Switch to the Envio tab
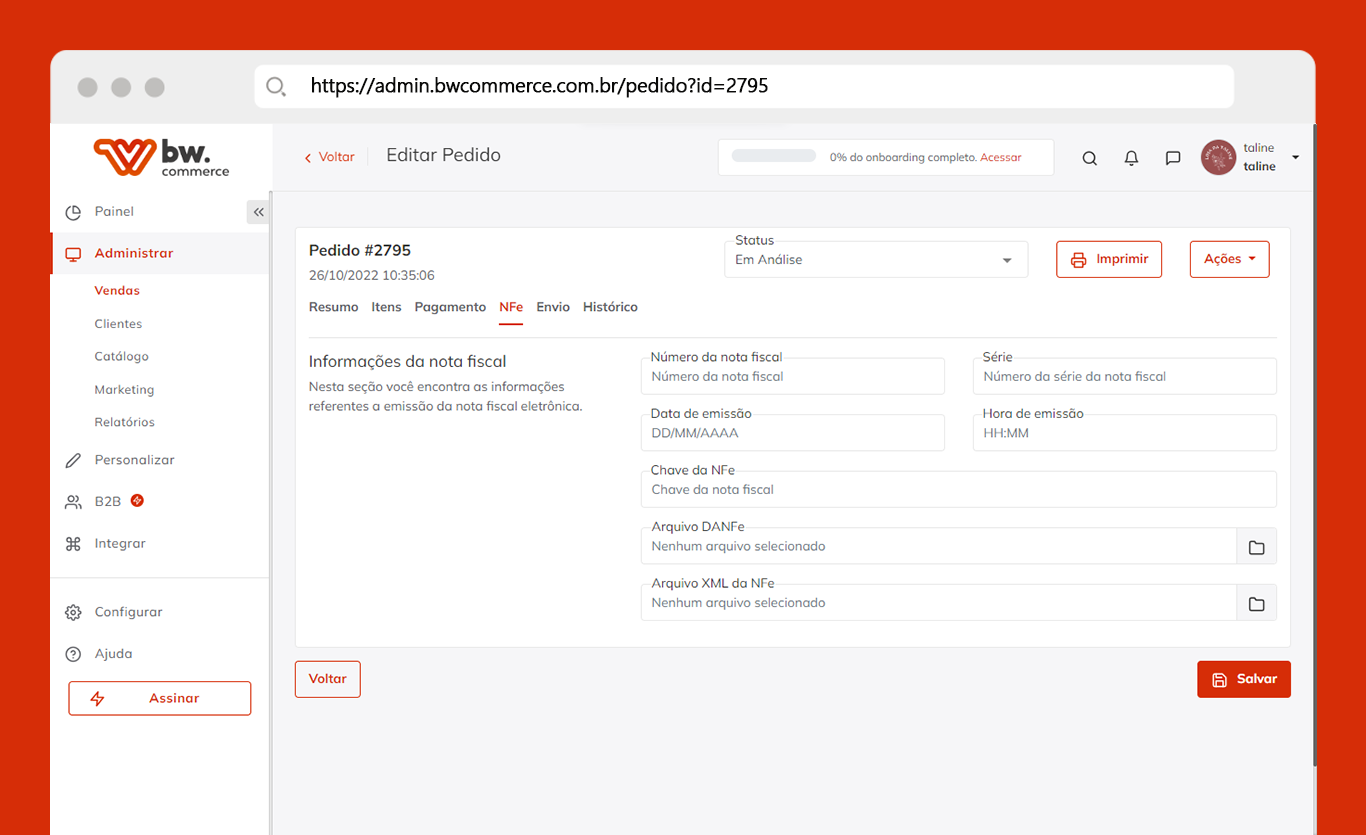The width and height of the screenshot is (1366, 835). coord(553,307)
